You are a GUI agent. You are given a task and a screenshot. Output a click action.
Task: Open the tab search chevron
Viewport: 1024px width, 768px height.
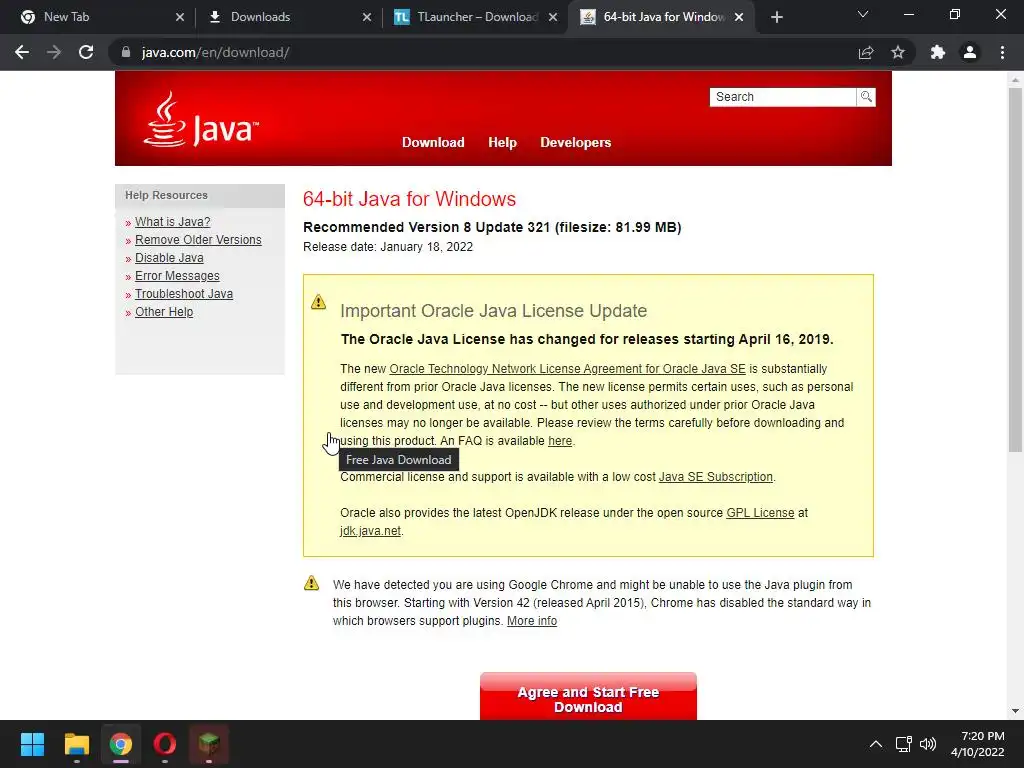pos(863,14)
